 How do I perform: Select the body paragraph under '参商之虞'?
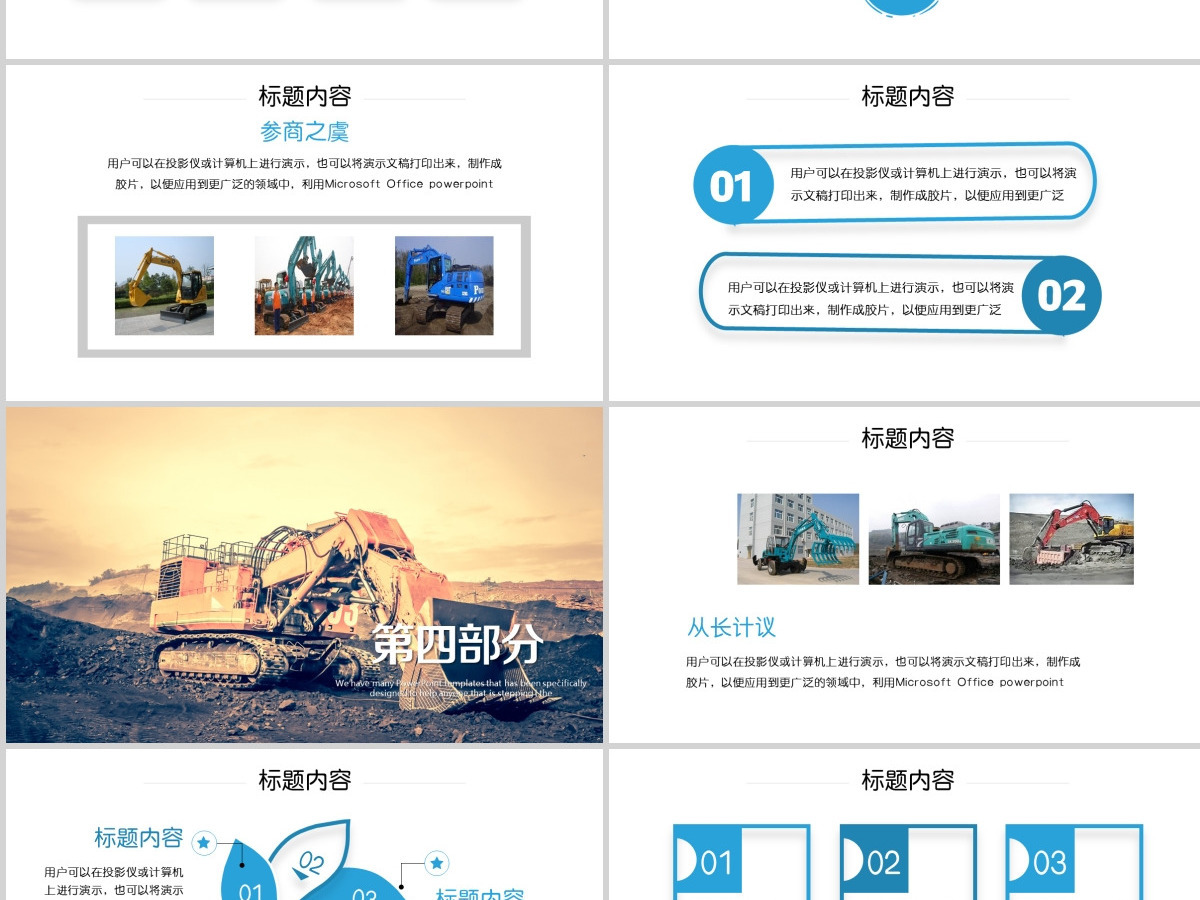(x=304, y=173)
